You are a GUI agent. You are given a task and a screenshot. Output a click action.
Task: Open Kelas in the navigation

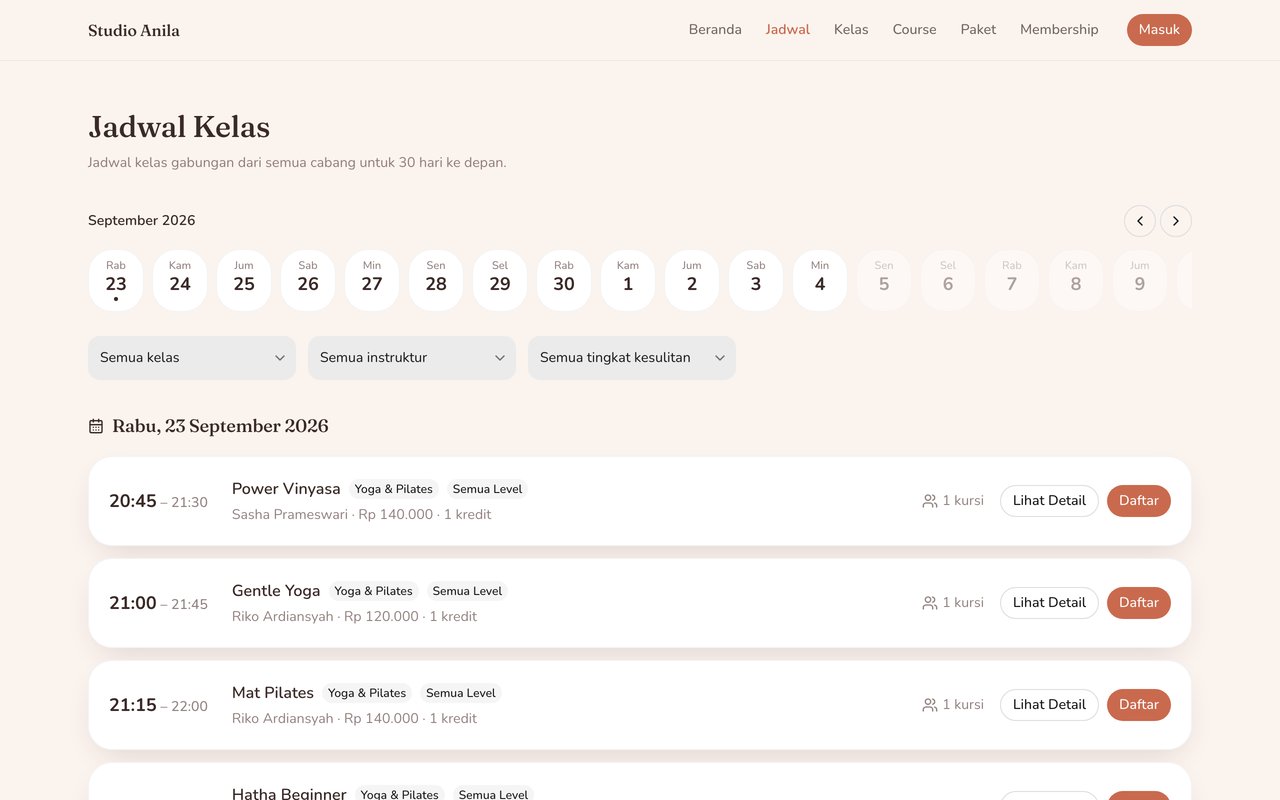(x=851, y=30)
